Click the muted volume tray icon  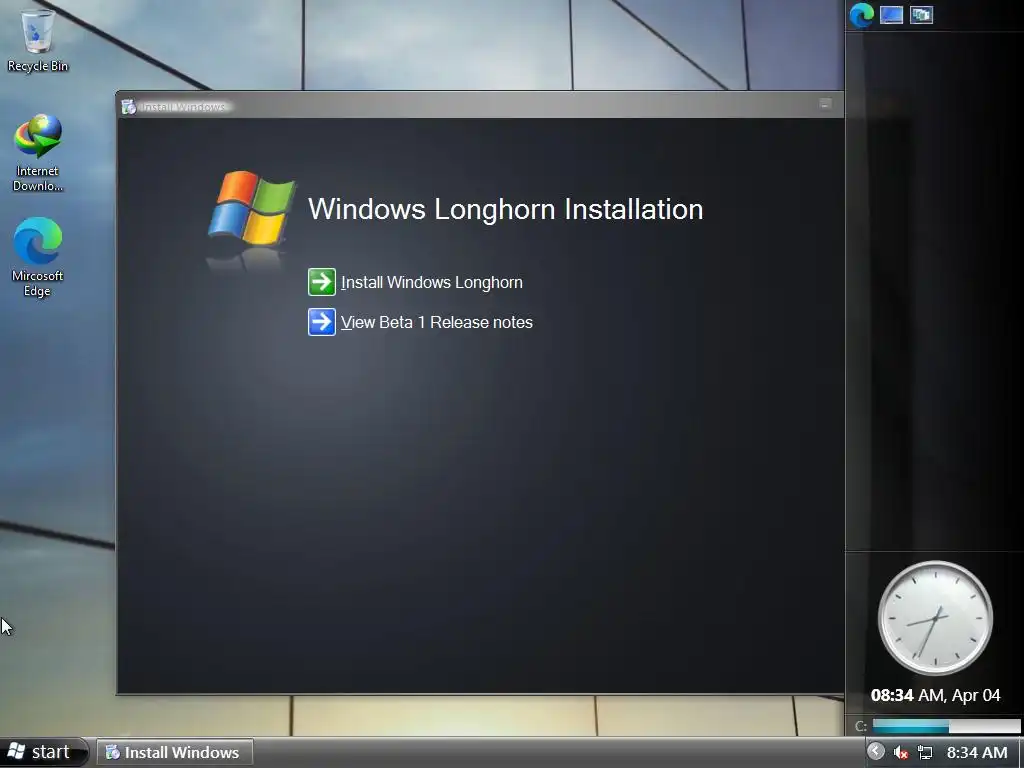pyautogui.click(x=901, y=753)
